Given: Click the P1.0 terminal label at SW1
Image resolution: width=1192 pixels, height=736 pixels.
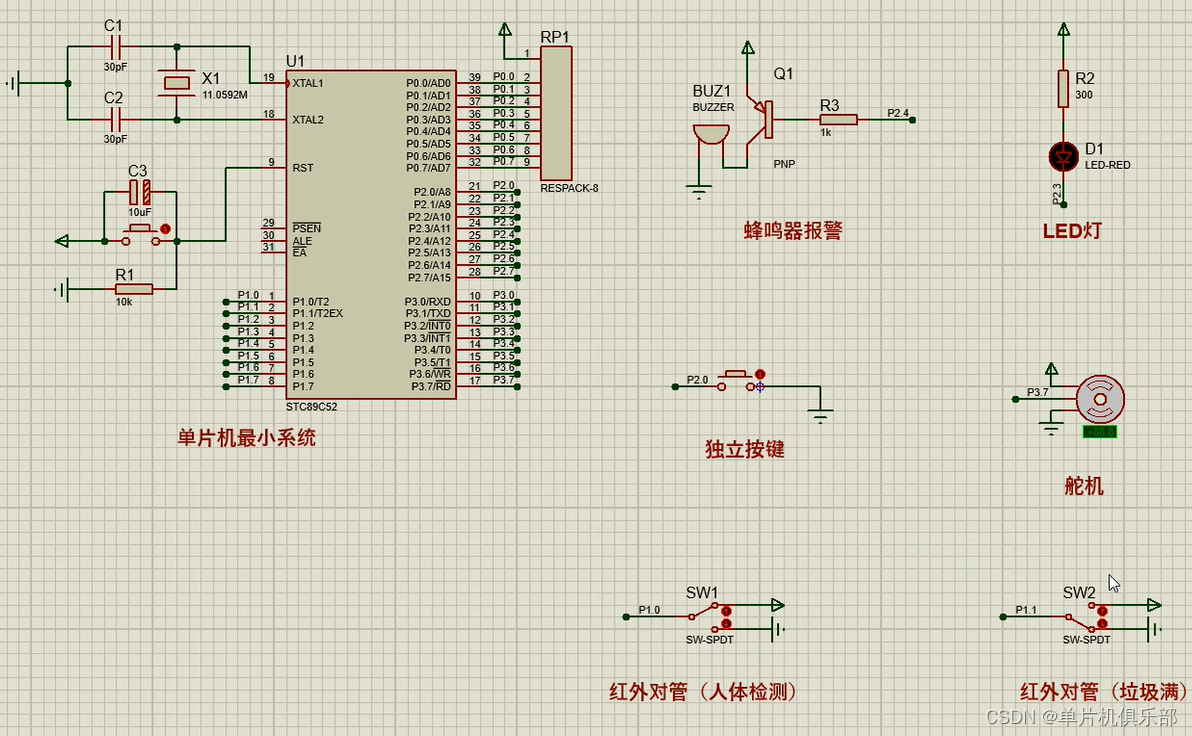Looking at the screenshot, I should point(648,610).
